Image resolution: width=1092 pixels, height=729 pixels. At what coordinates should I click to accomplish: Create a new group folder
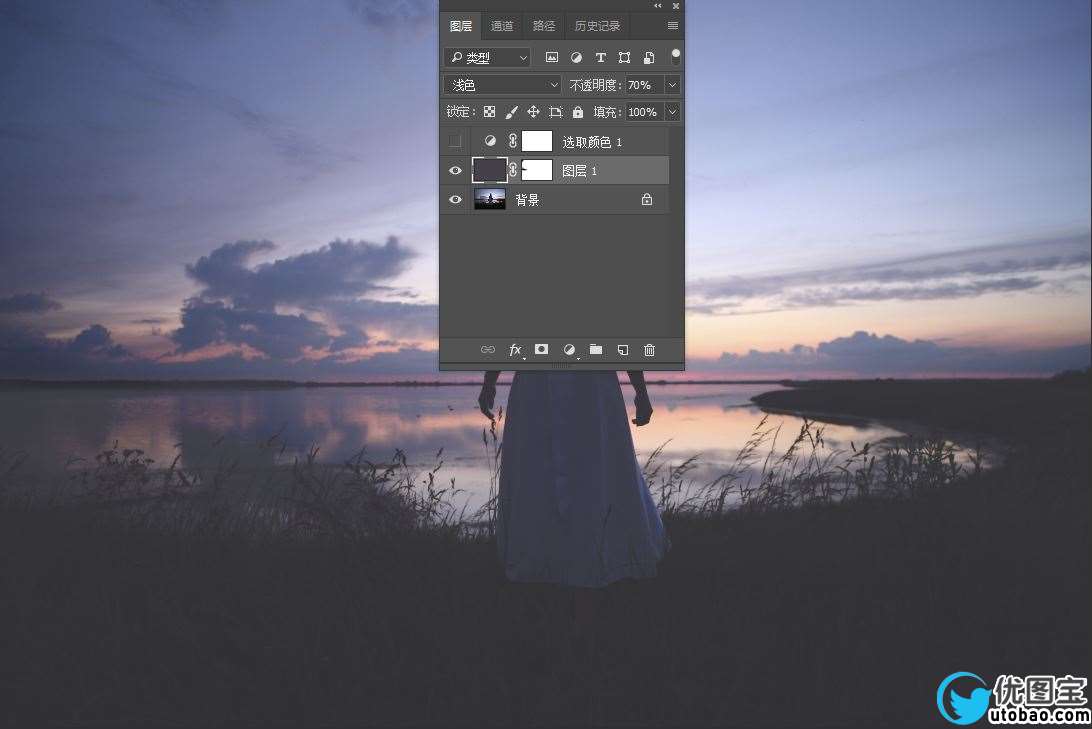[595, 350]
